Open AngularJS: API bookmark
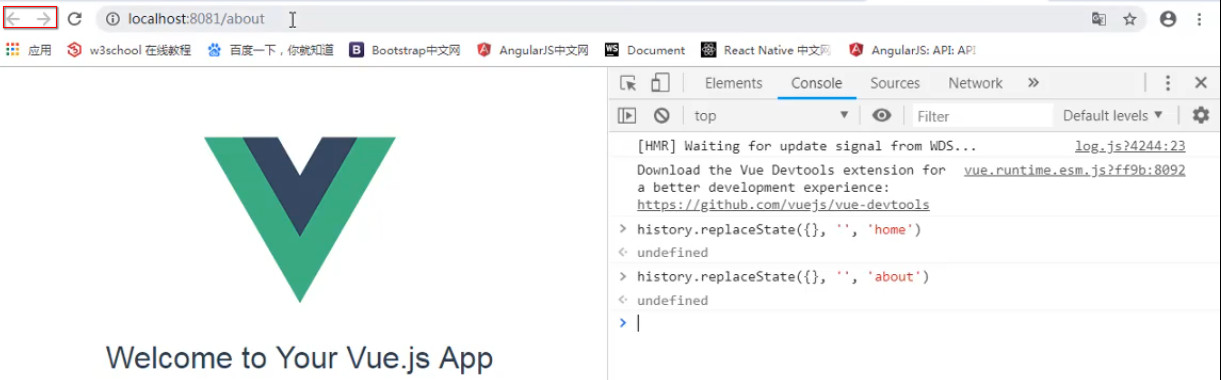This screenshot has height=380, width=1221. point(912,50)
